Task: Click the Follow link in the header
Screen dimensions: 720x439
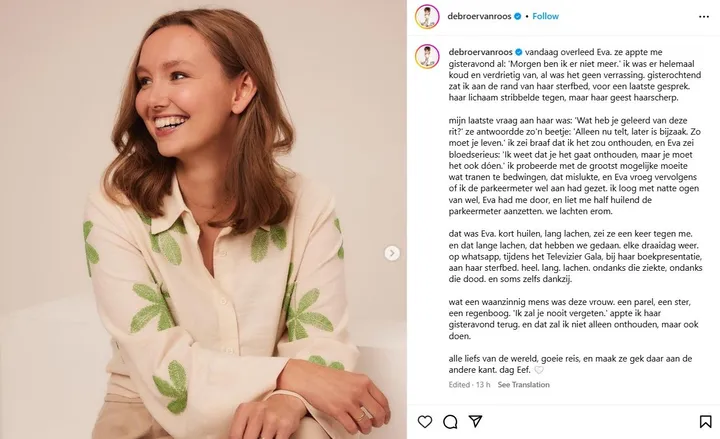Action: tap(546, 16)
